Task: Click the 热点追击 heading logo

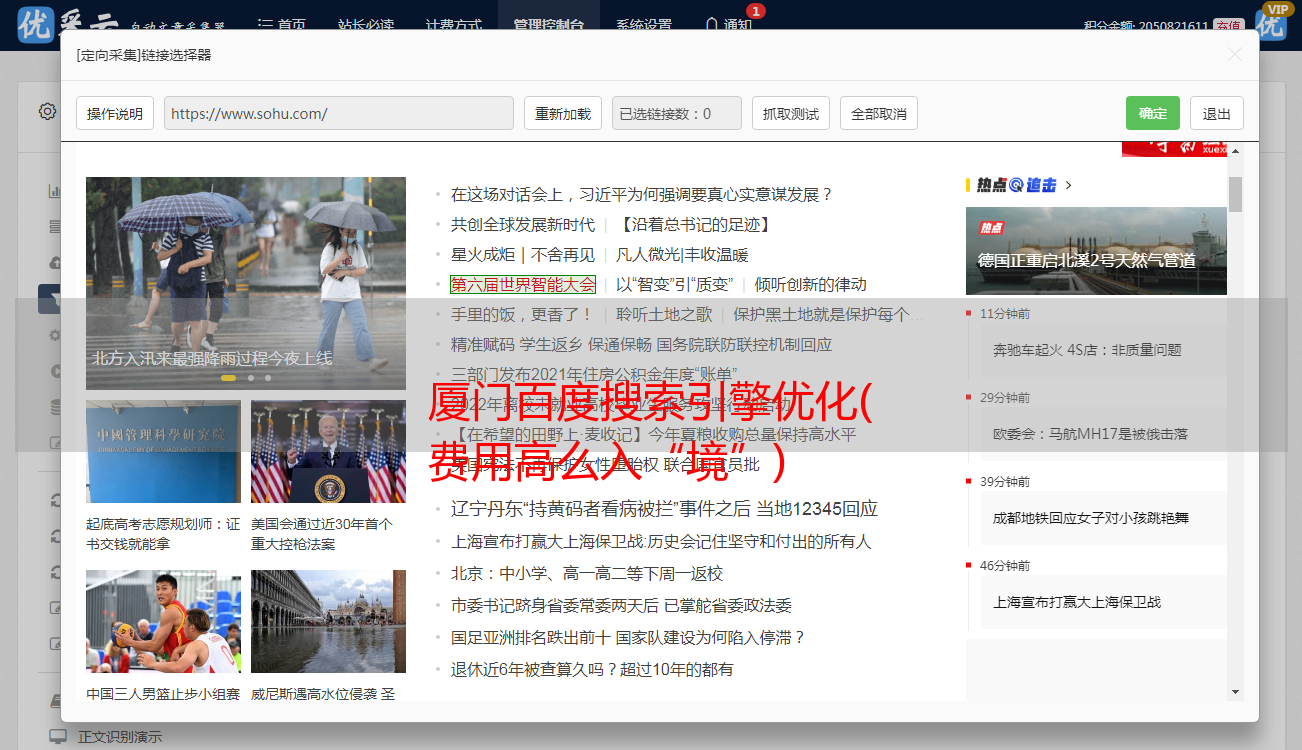Action: pos(1017,185)
